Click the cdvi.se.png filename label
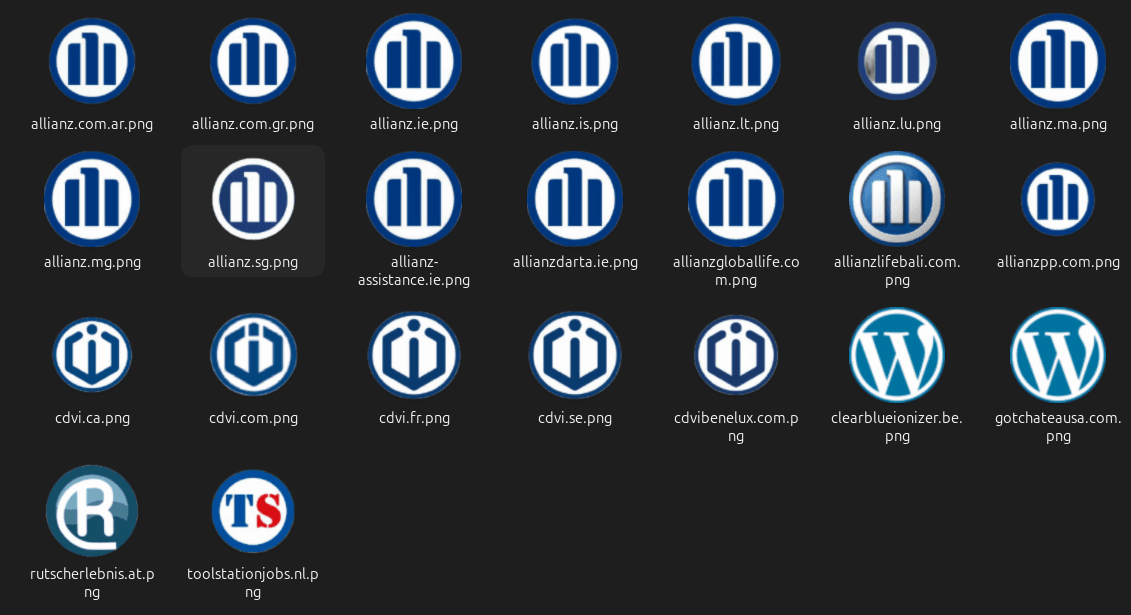 click(x=575, y=417)
